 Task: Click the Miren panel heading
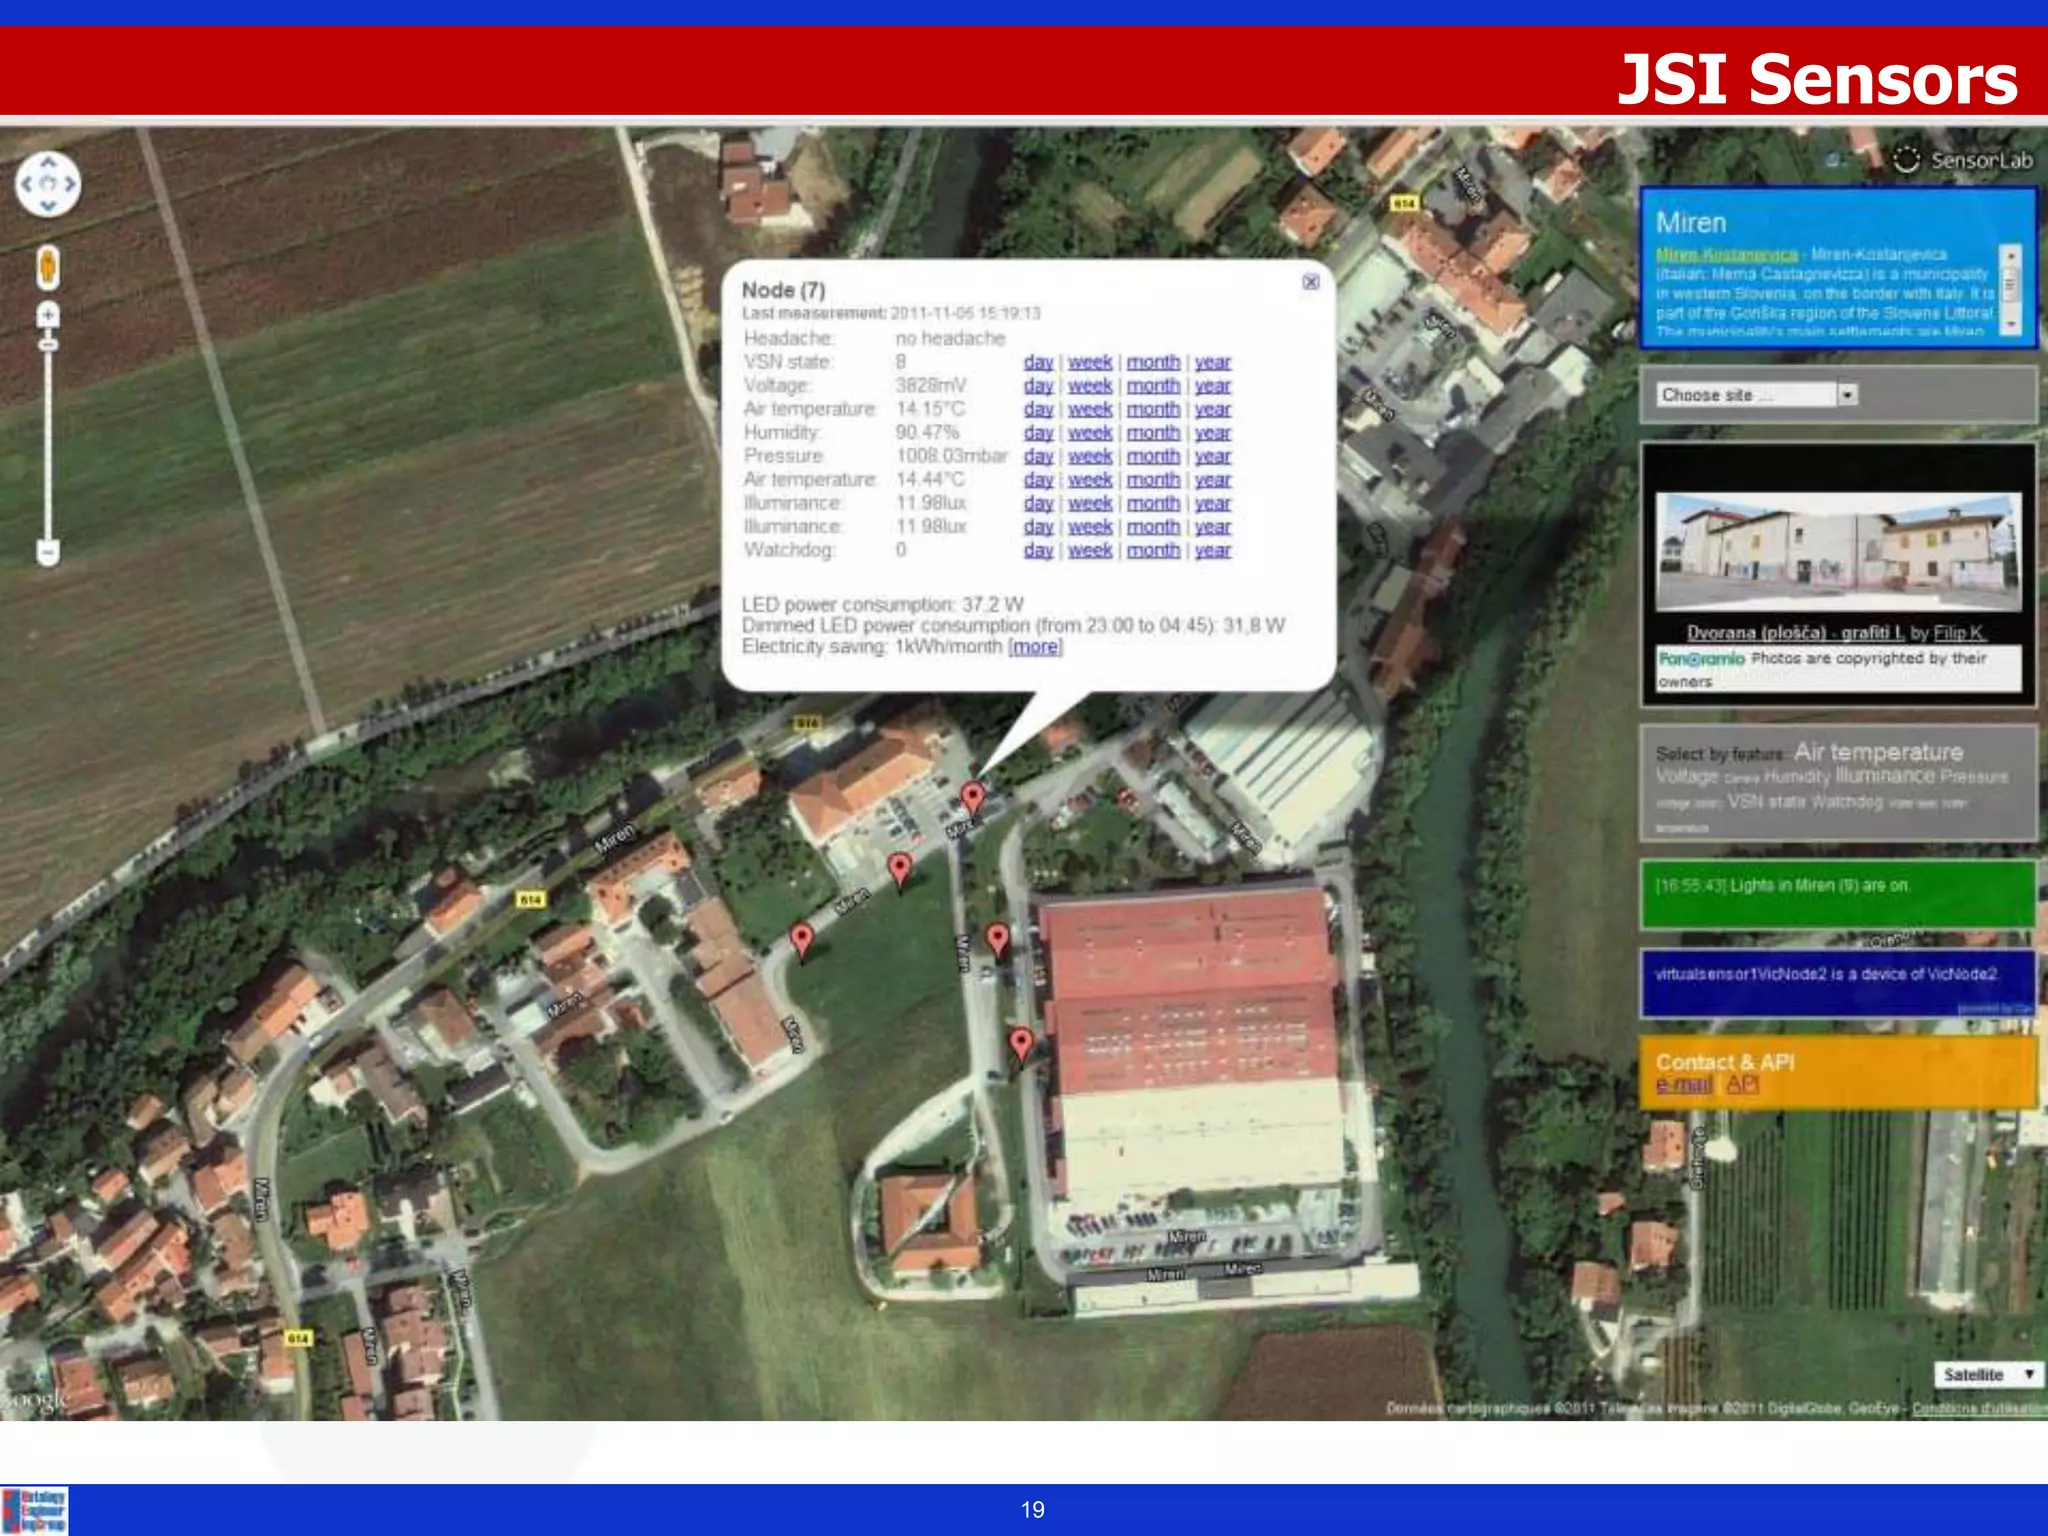1691,222
